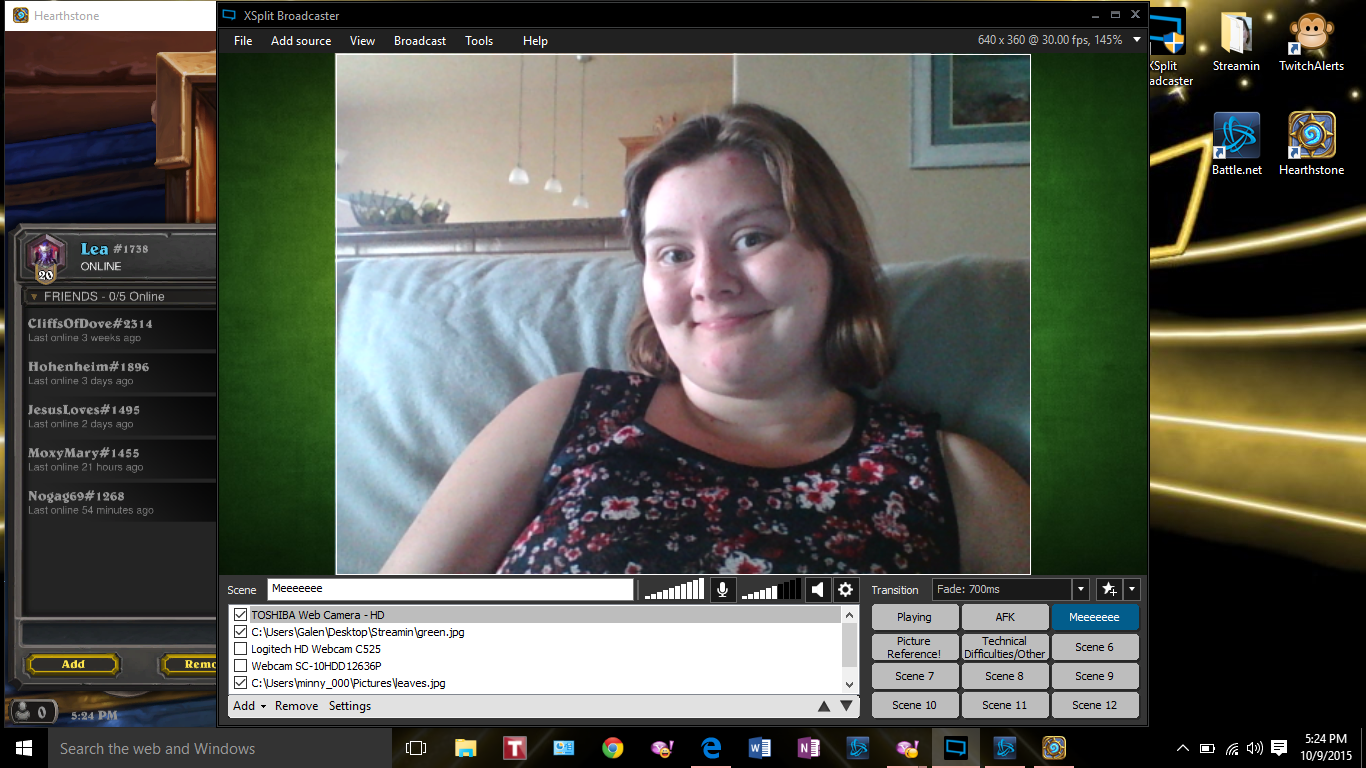Open the Tools menu
The width and height of the screenshot is (1366, 768).
pyautogui.click(x=479, y=41)
